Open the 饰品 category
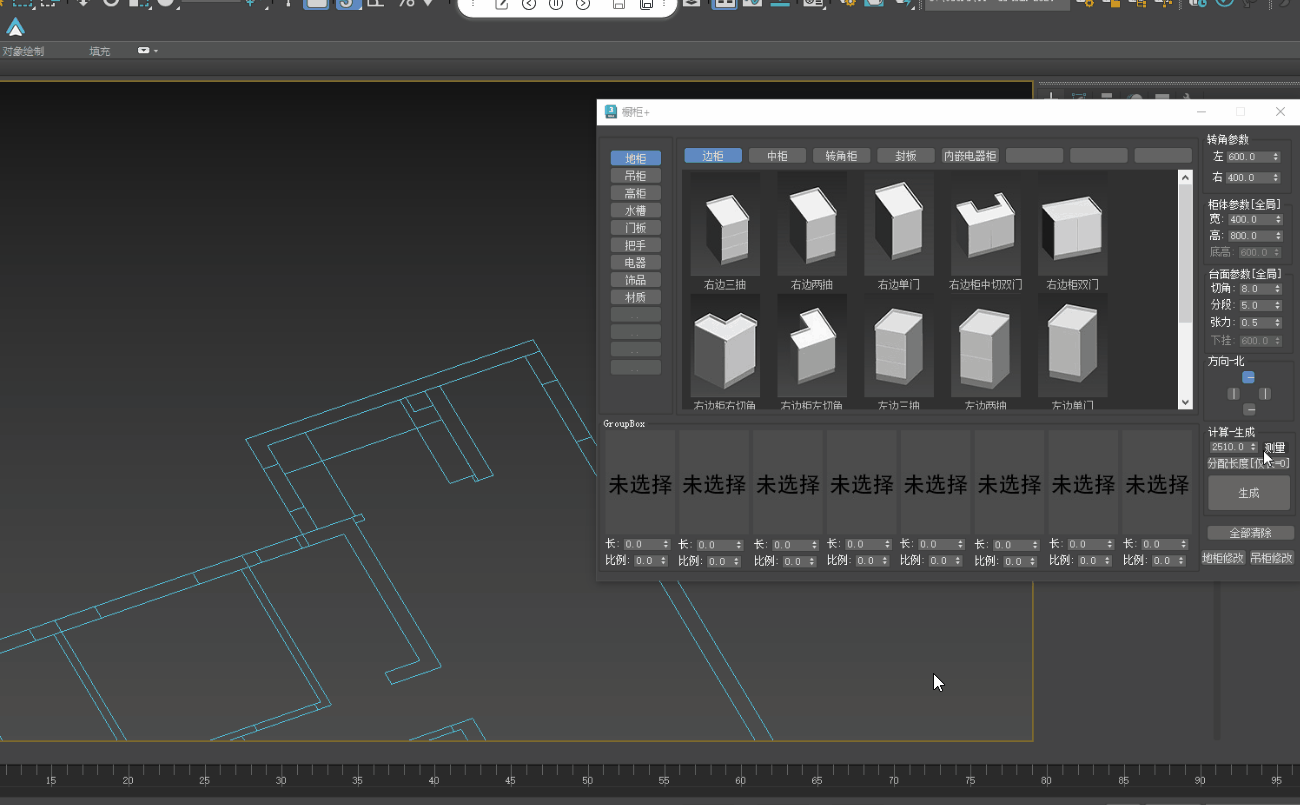This screenshot has height=805, width=1300. 635,280
